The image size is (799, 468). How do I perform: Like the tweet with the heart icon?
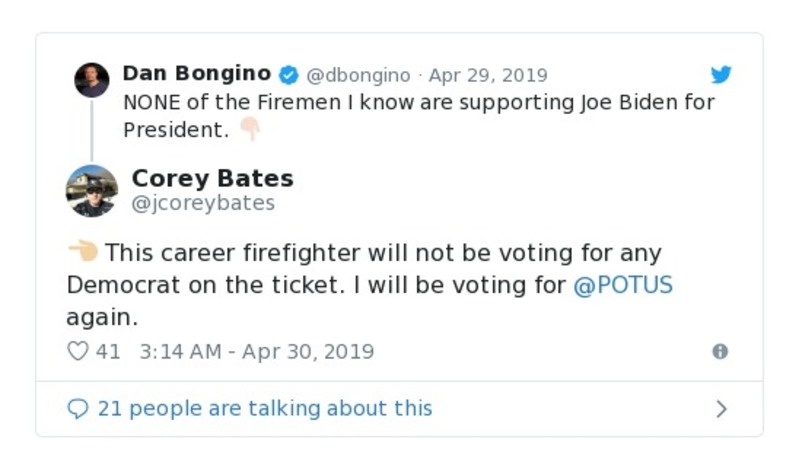[77, 351]
